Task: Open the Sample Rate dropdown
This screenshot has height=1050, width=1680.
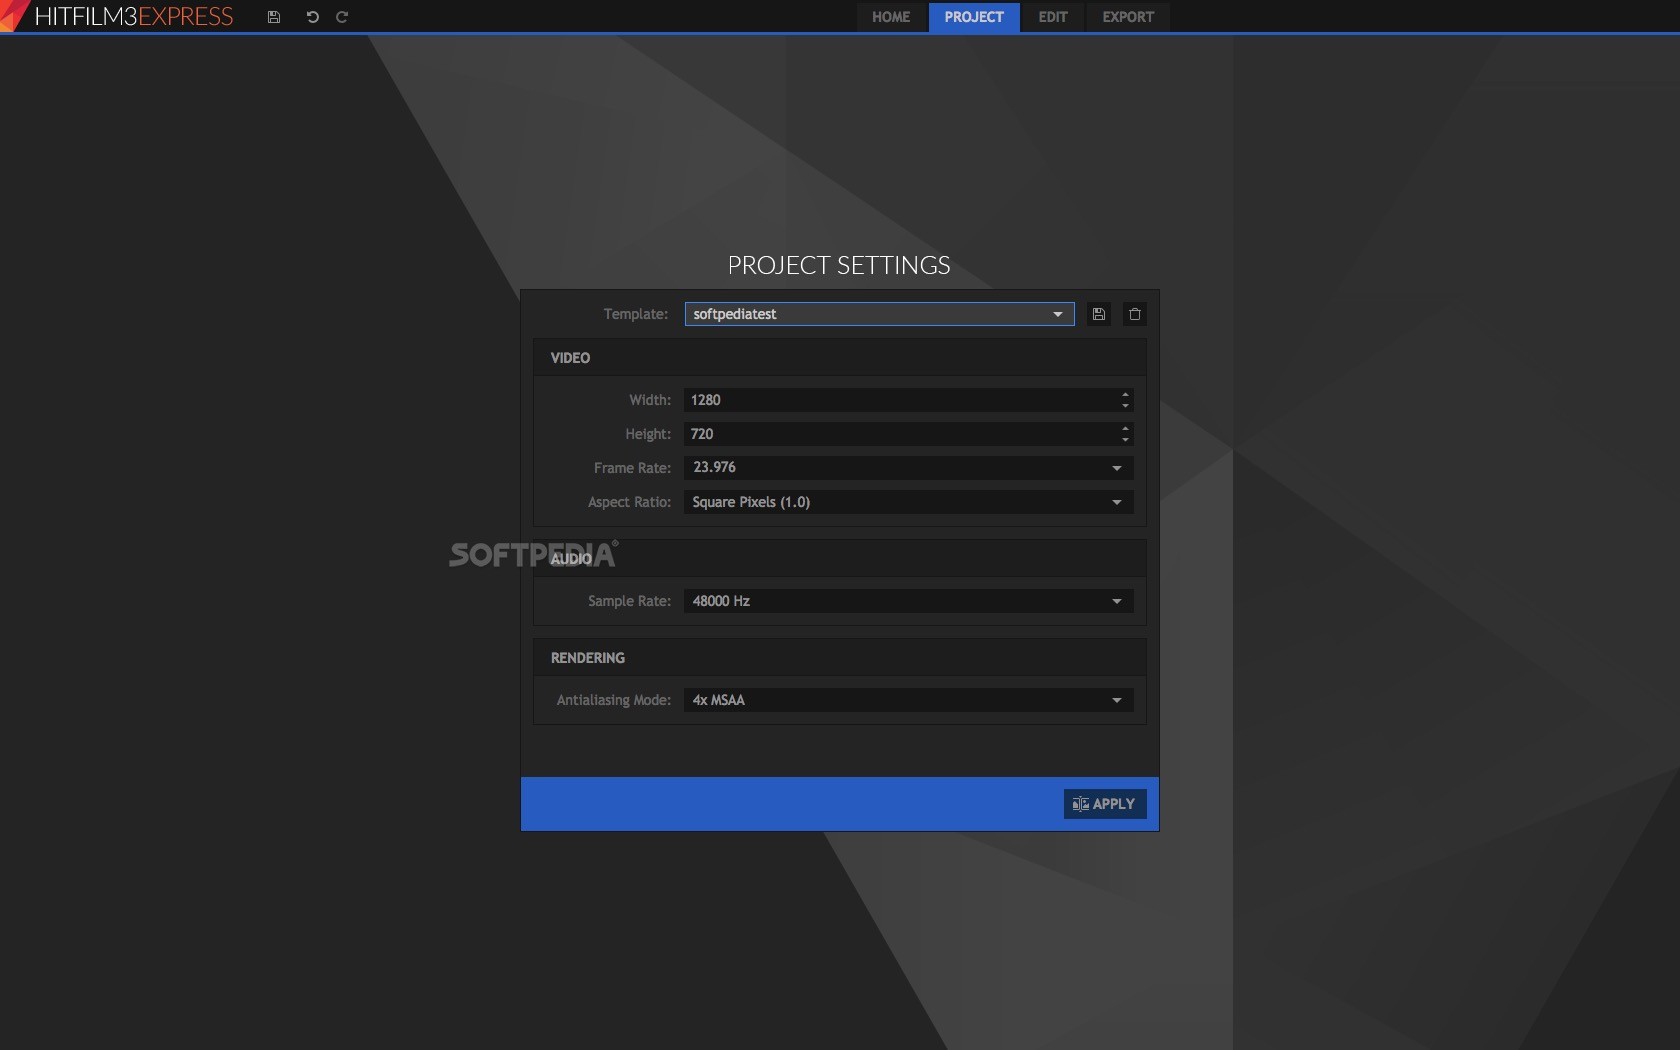Action: coord(1116,601)
